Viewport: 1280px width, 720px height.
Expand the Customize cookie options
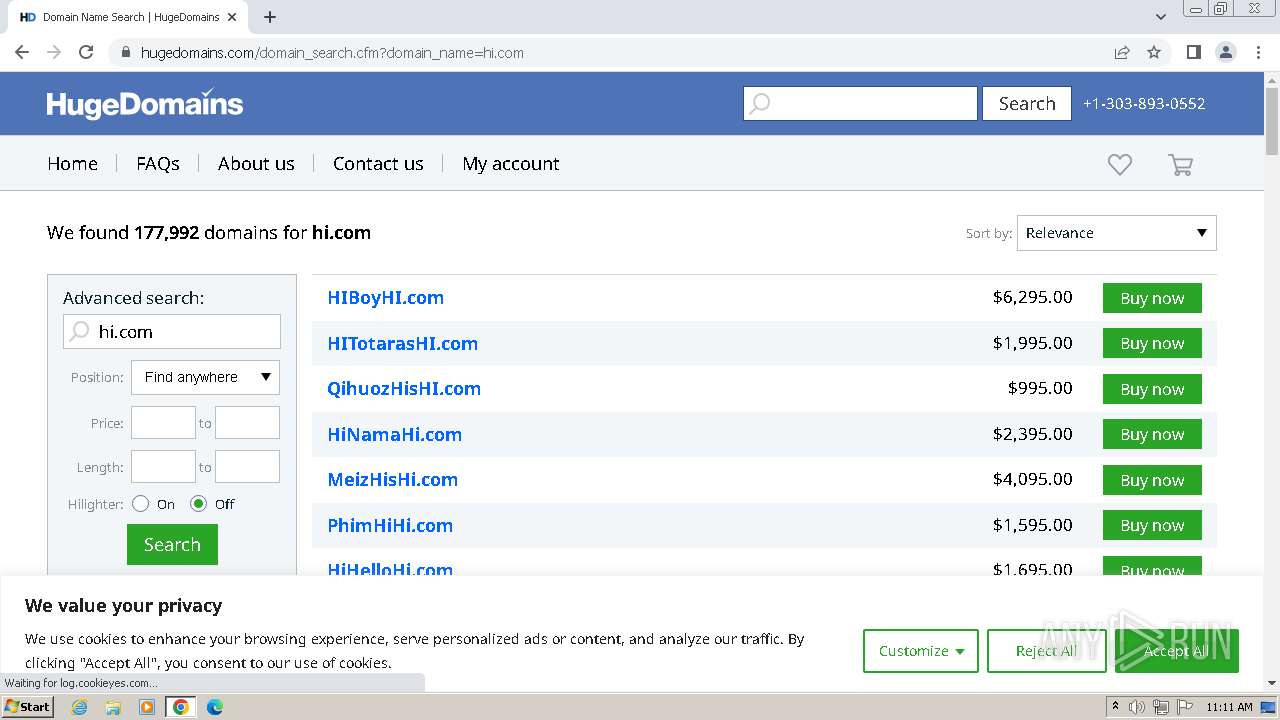coord(921,651)
